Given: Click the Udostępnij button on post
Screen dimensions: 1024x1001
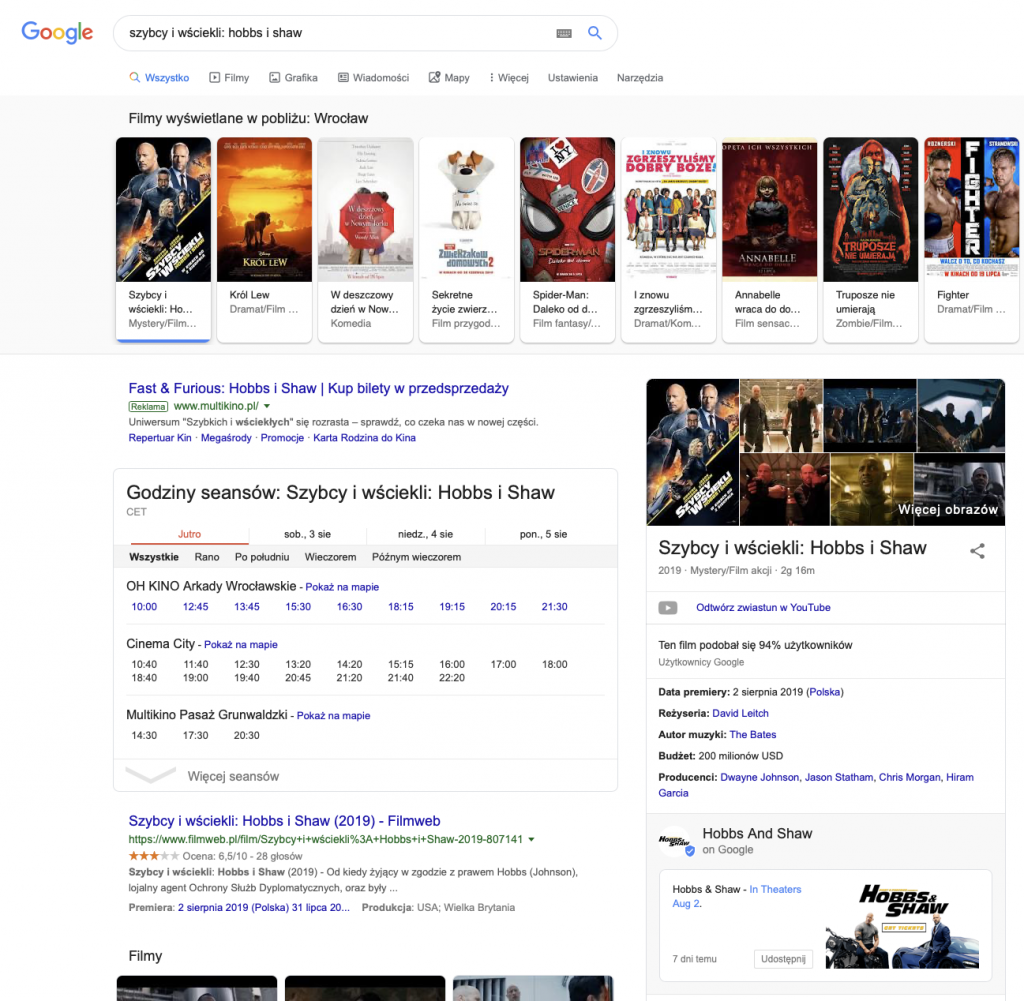Looking at the screenshot, I should (x=783, y=959).
